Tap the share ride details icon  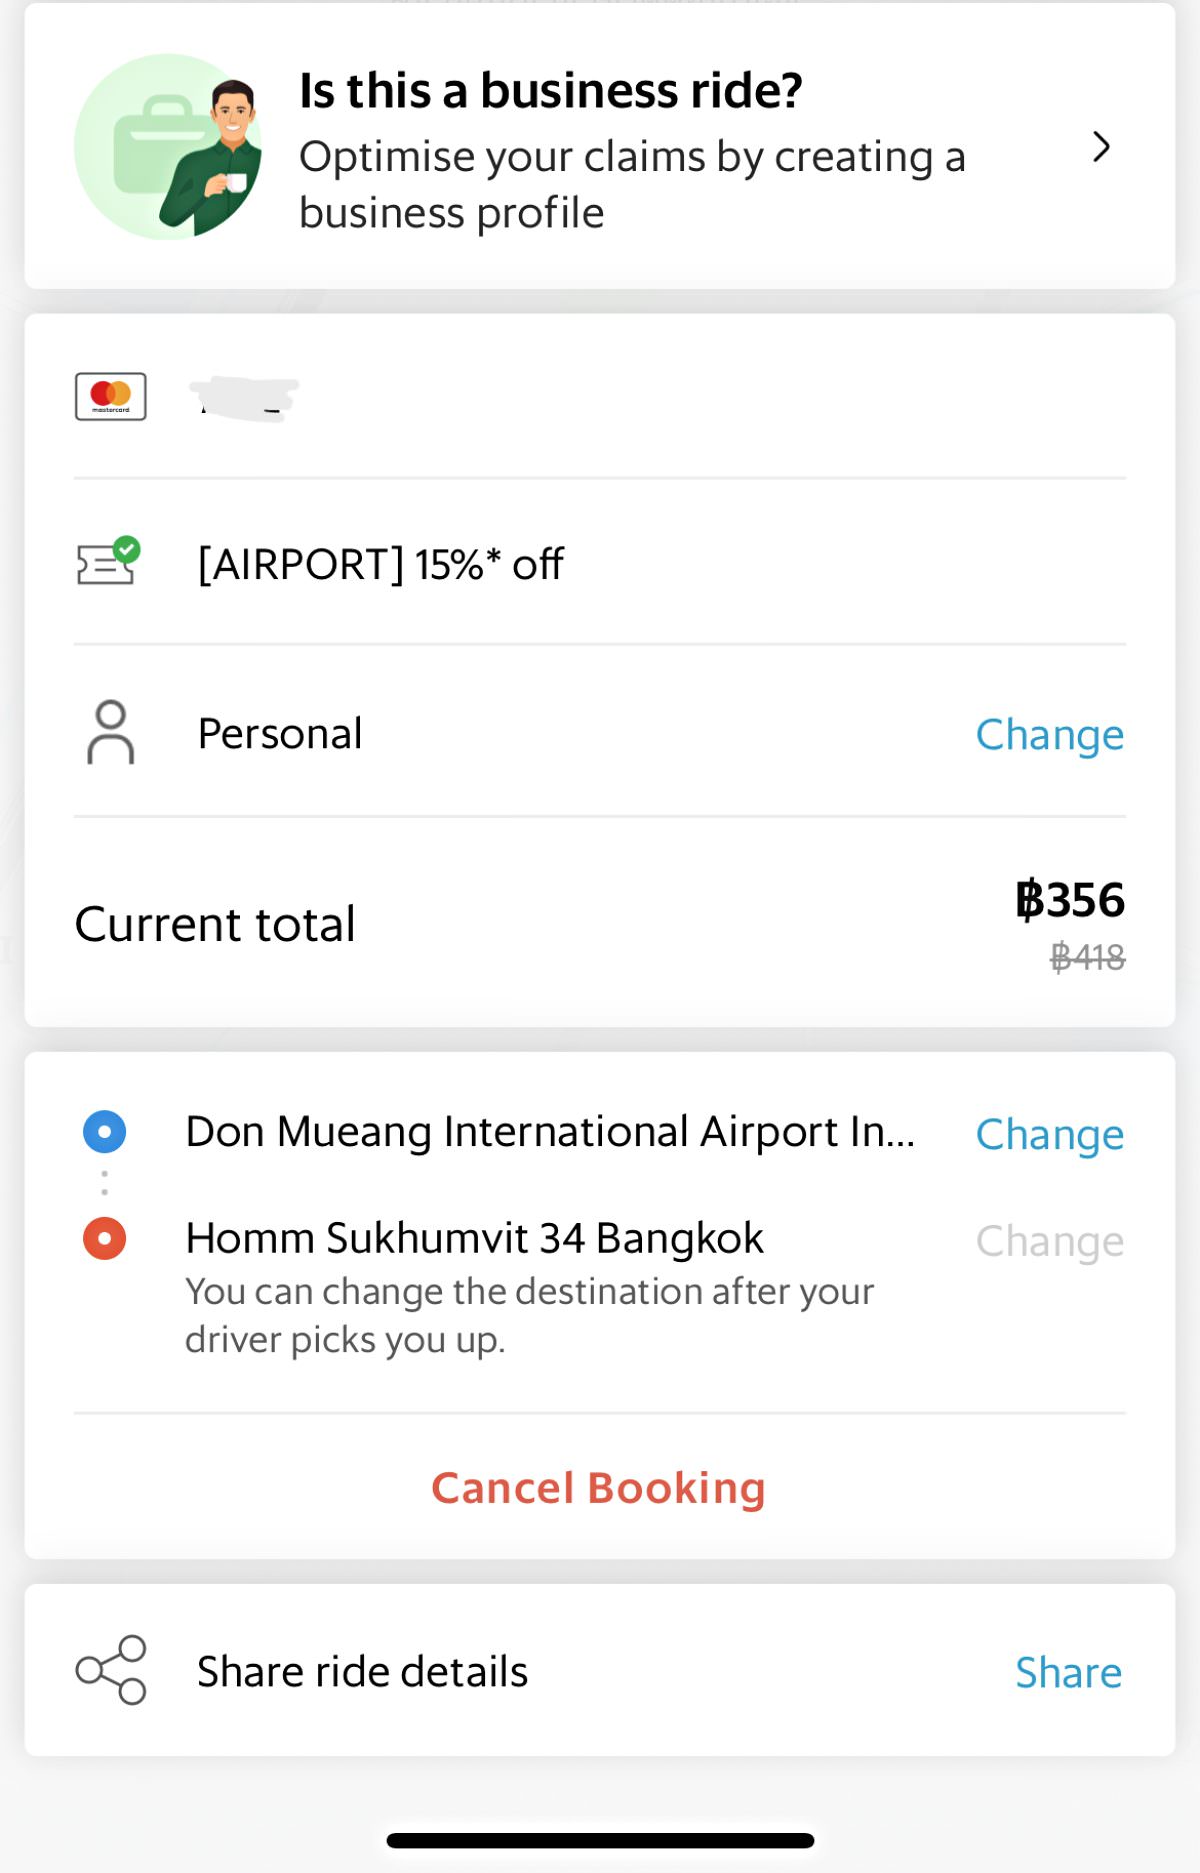click(x=111, y=1670)
